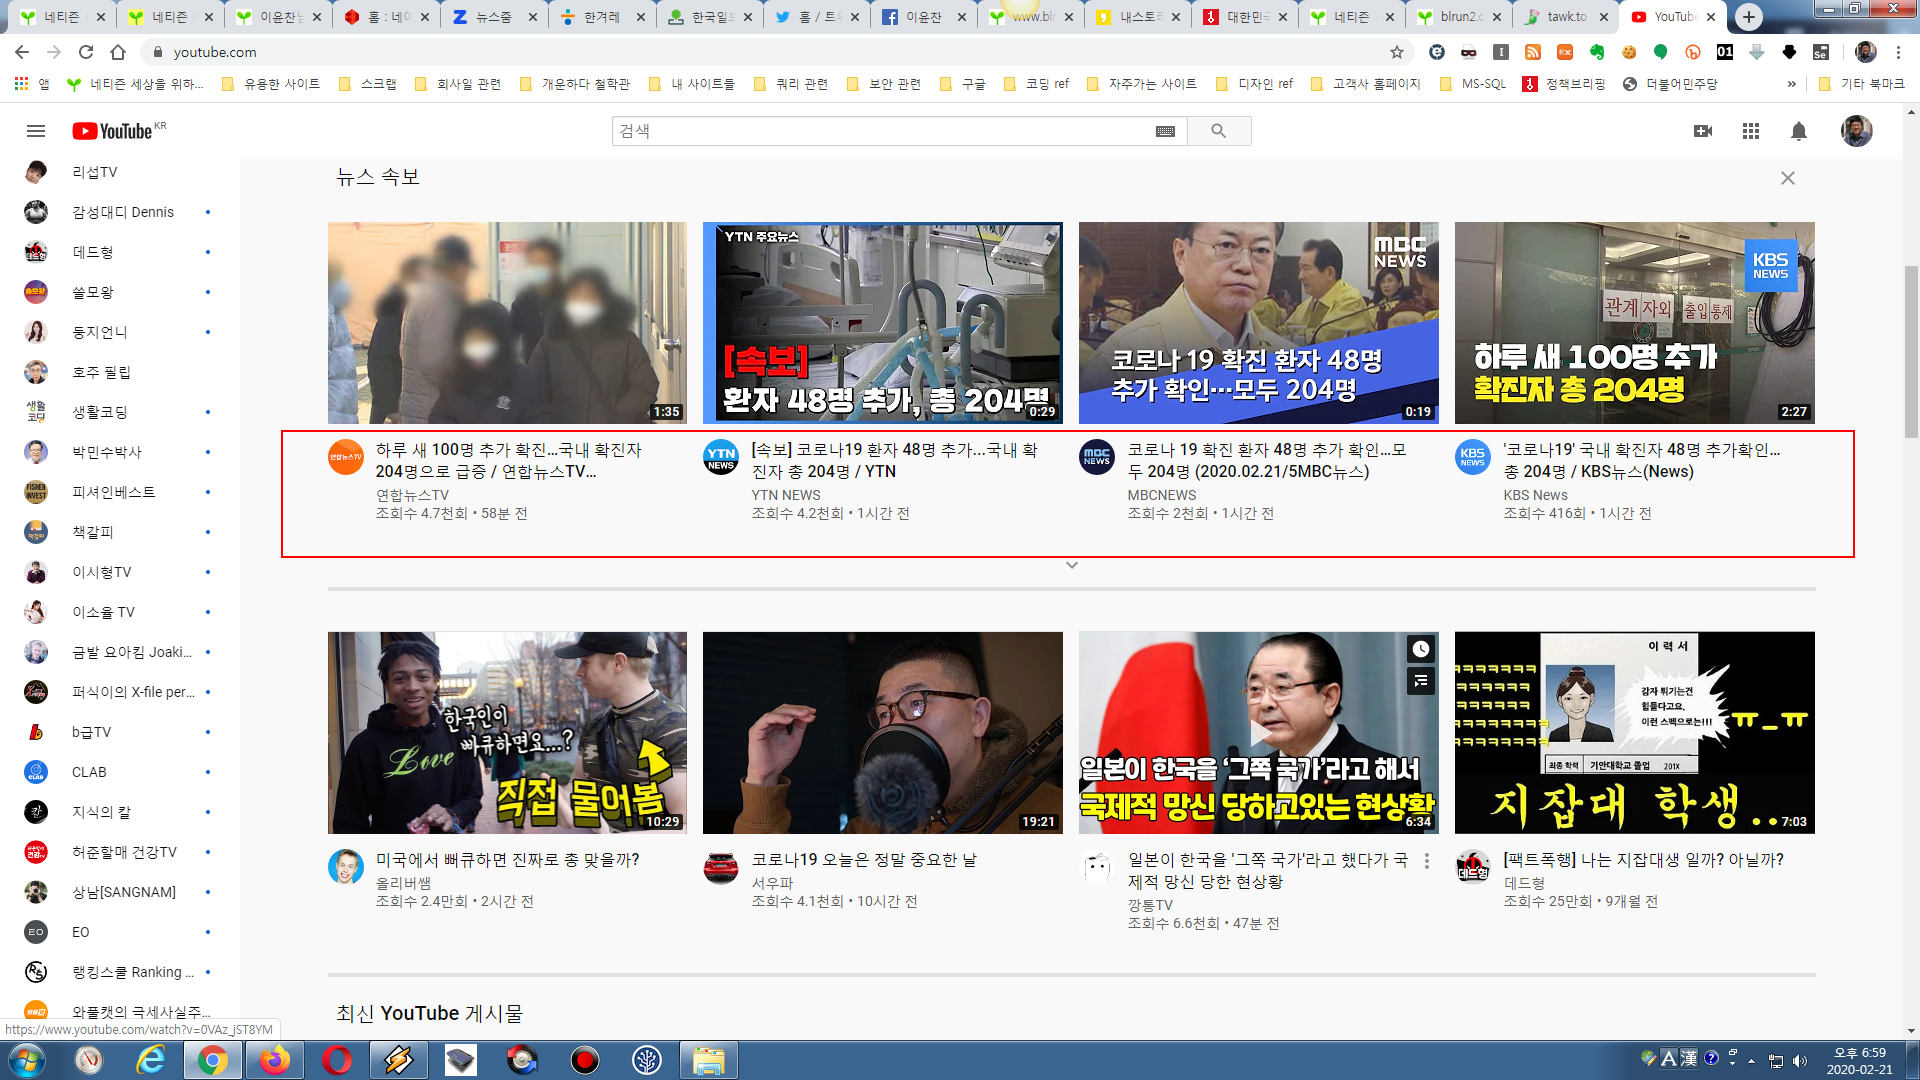The height and width of the screenshot is (1080, 1920).
Task: Open the 코로나19 오늘은 정말 중요한 날 title
Action: click(864, 860)
